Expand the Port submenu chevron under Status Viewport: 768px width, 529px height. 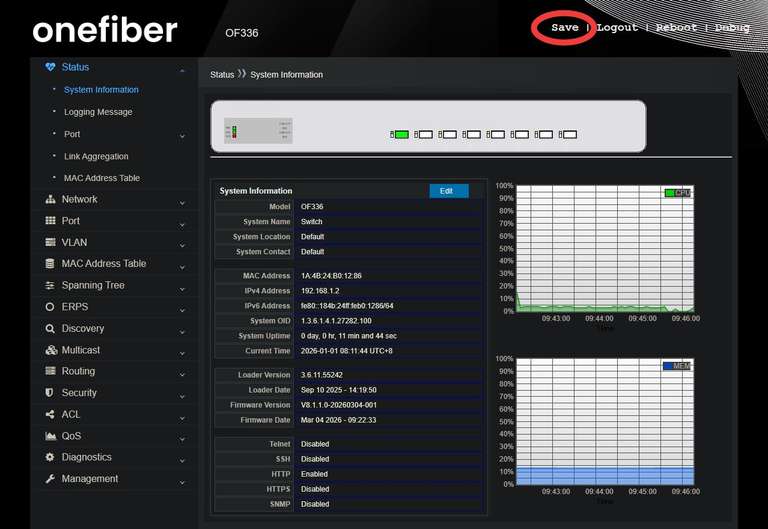pos(182,136)
